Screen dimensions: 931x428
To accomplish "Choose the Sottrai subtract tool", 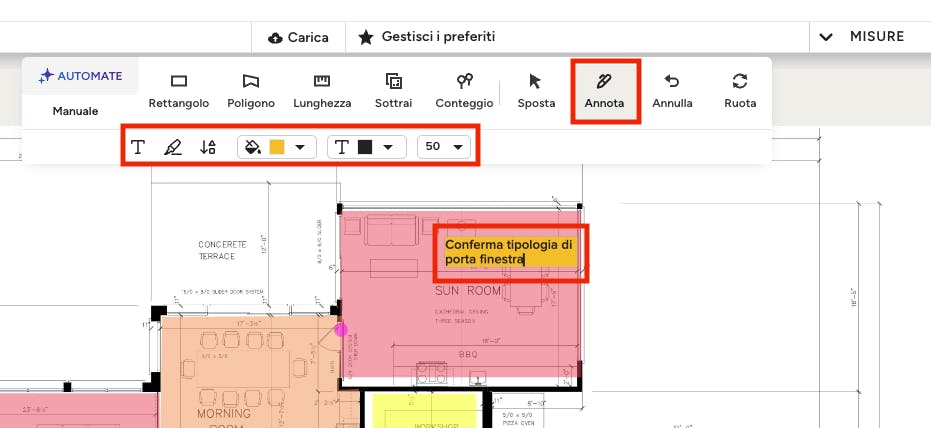I will pyautogui.click(x=393, y=90).
